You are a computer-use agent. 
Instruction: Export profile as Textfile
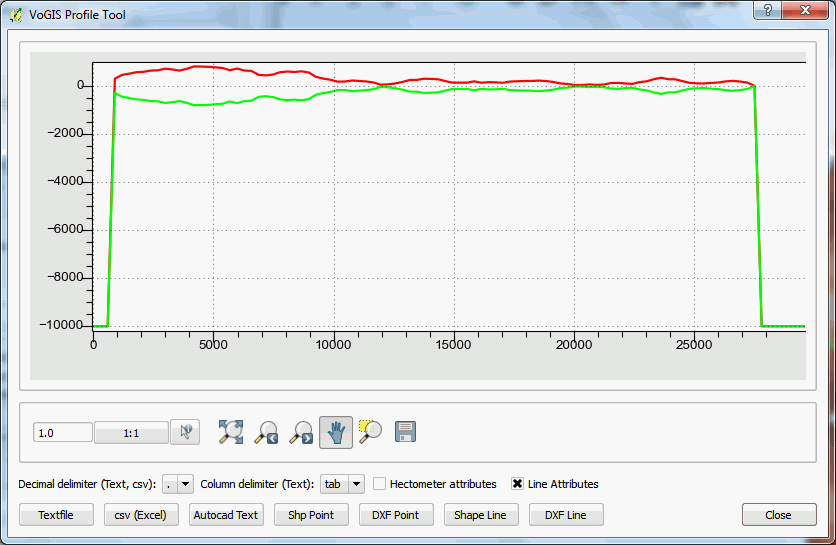point(56,515)
